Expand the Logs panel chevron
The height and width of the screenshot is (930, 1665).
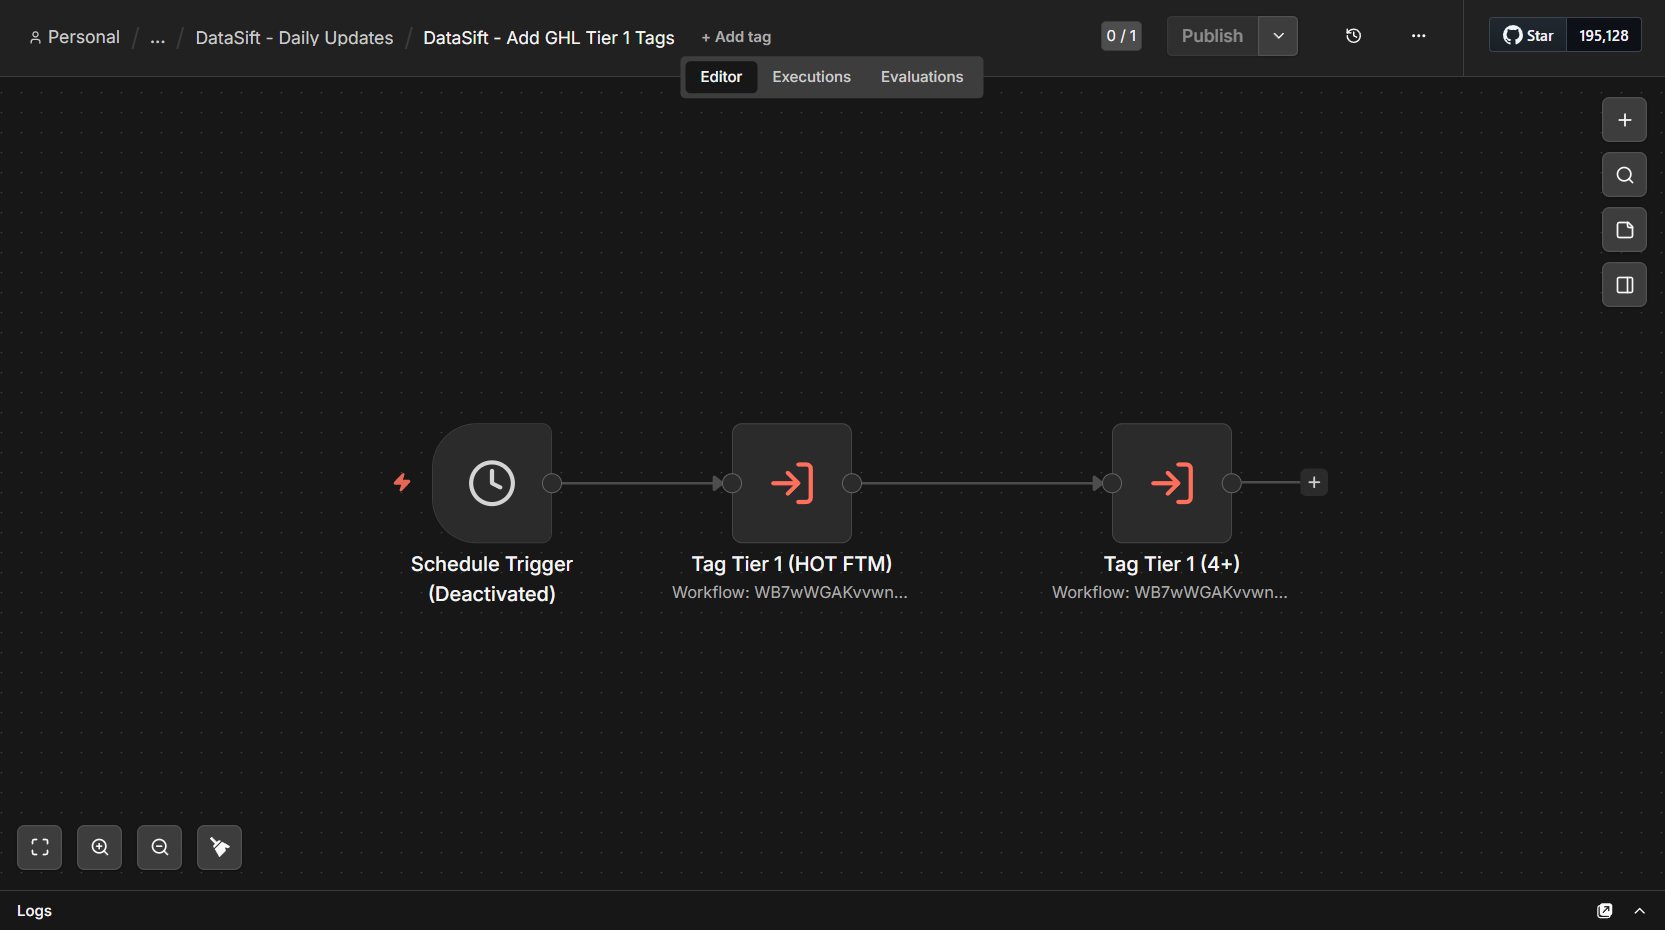click(1639, 911)
